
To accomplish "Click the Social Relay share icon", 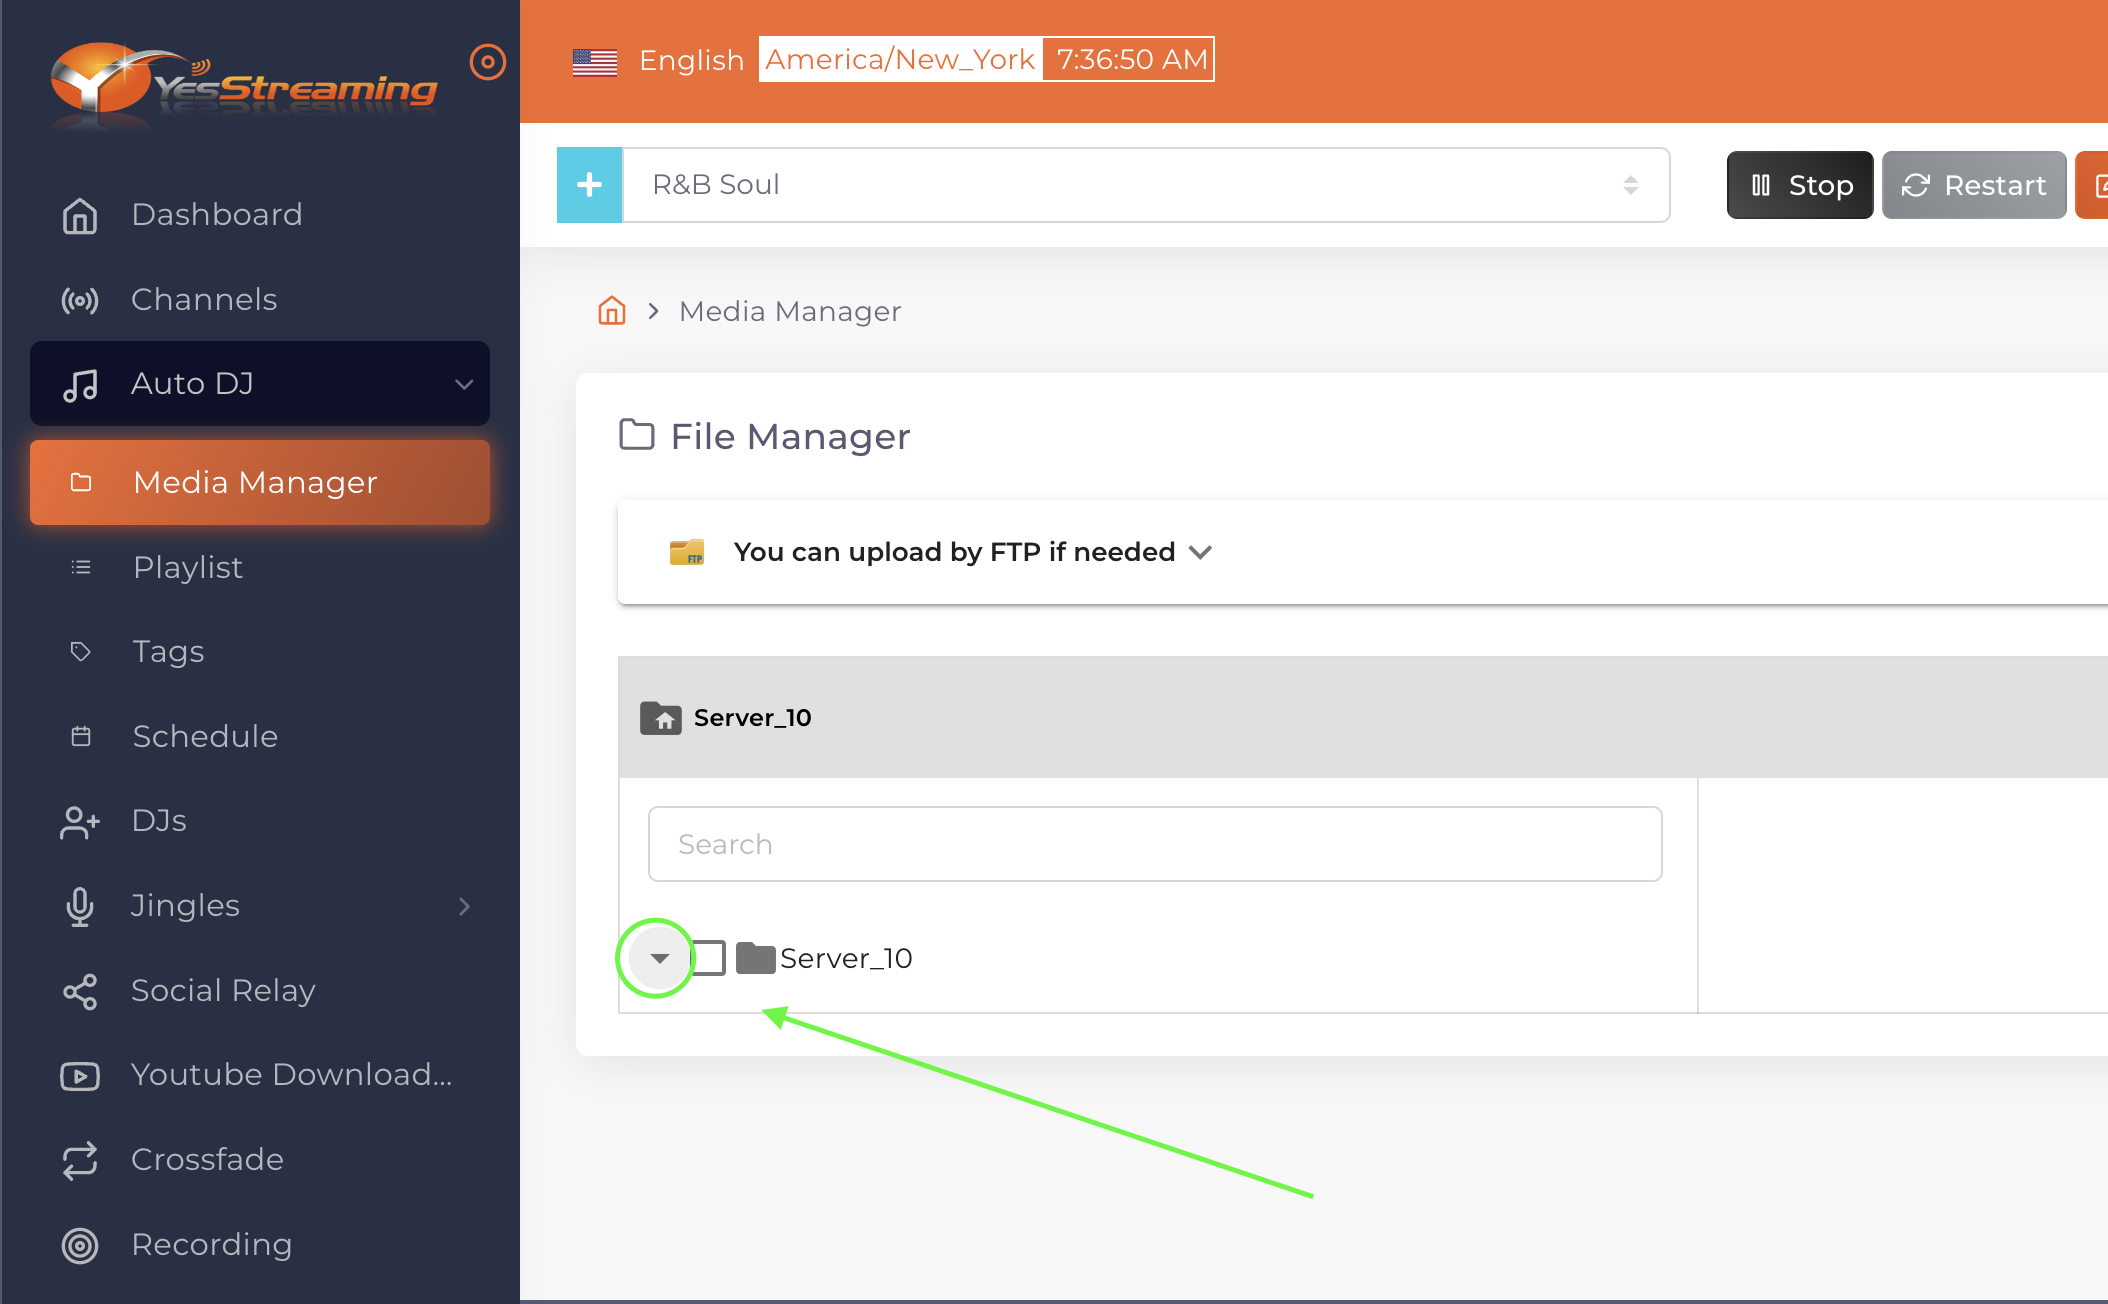I will (x=80, y=991).
